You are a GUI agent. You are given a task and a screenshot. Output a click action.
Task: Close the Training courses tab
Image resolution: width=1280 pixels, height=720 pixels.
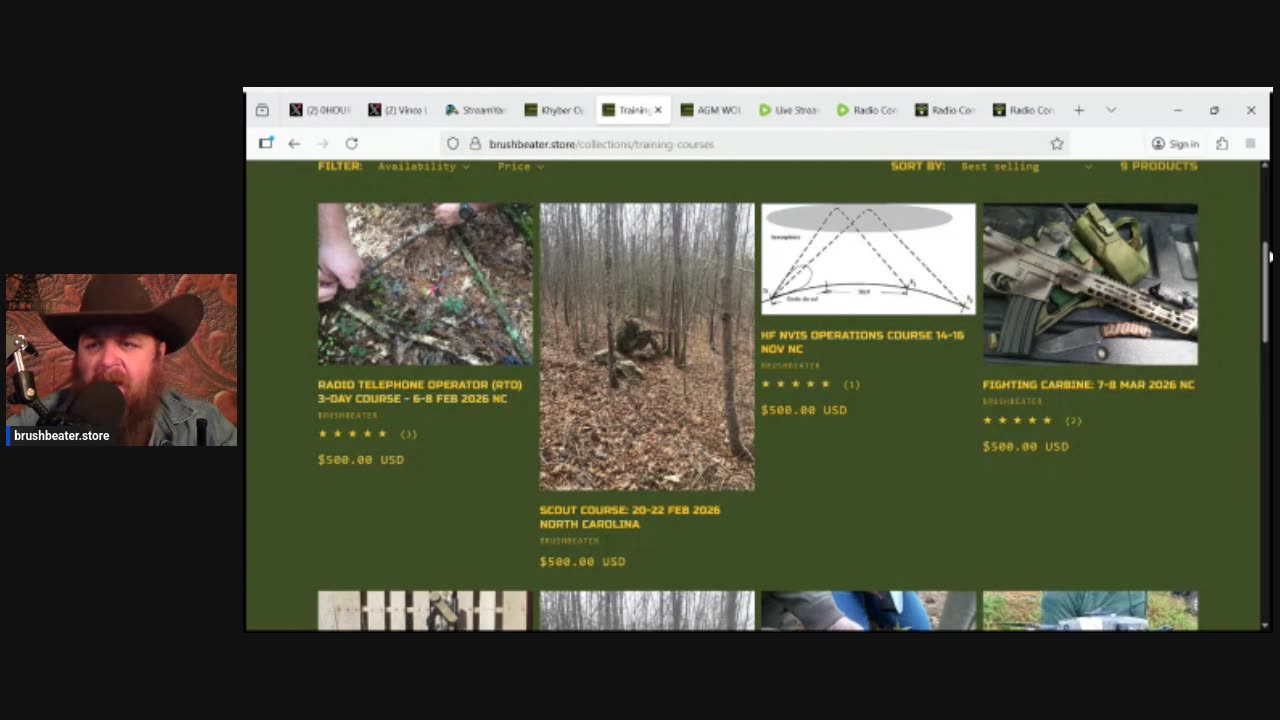pos(658,110)
